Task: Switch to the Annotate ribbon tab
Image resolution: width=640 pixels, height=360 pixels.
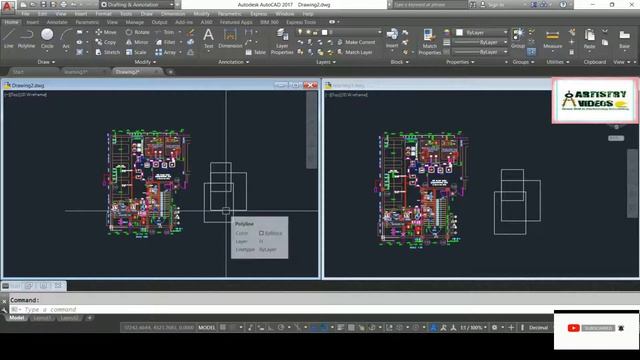Action: pyautogui.click(x=57, y=22)
